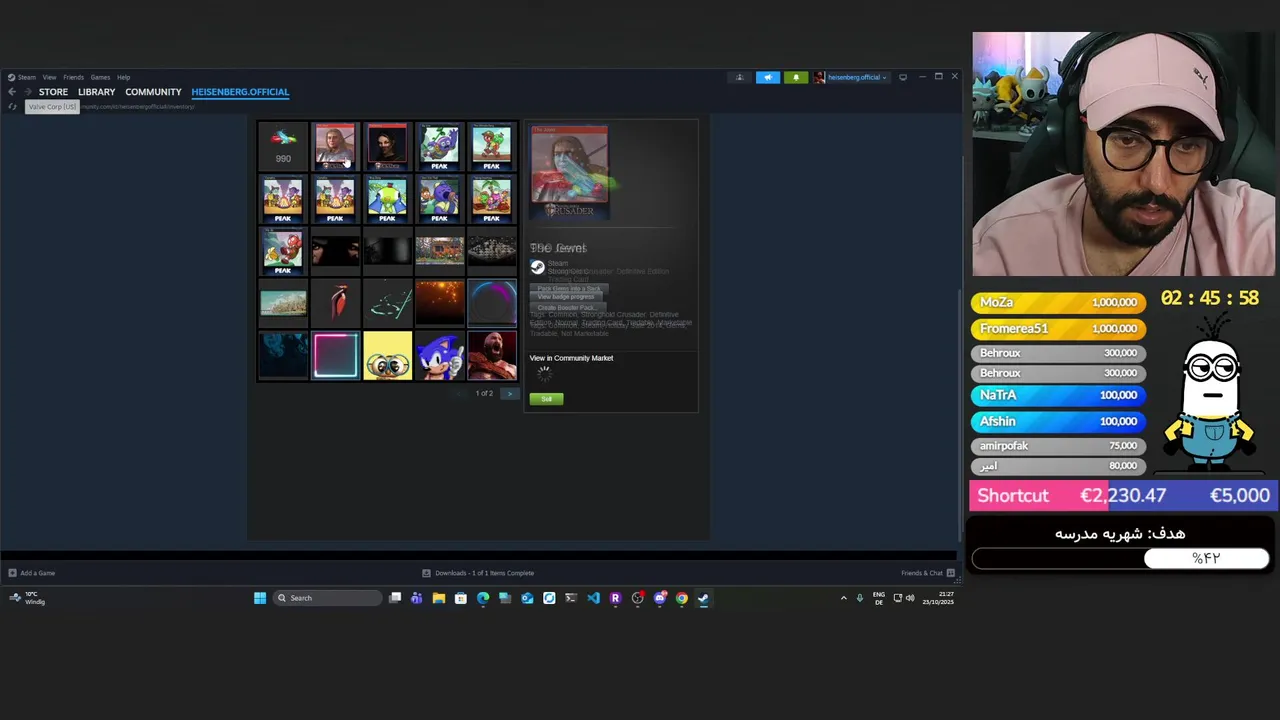This screenshot has height=720, width=1280.
Task: Select the neon pink square frame item
Action: (335, 356)
